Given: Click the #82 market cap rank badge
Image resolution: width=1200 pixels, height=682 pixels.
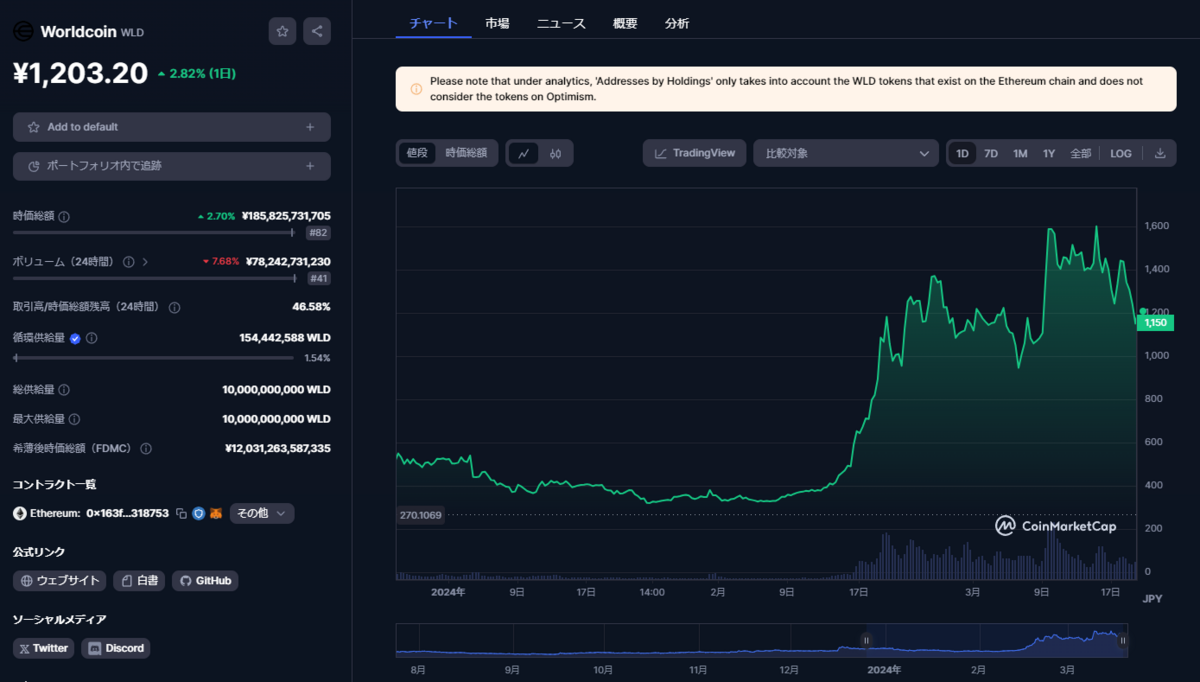Looking at the screenshot, I should point(319,233).
